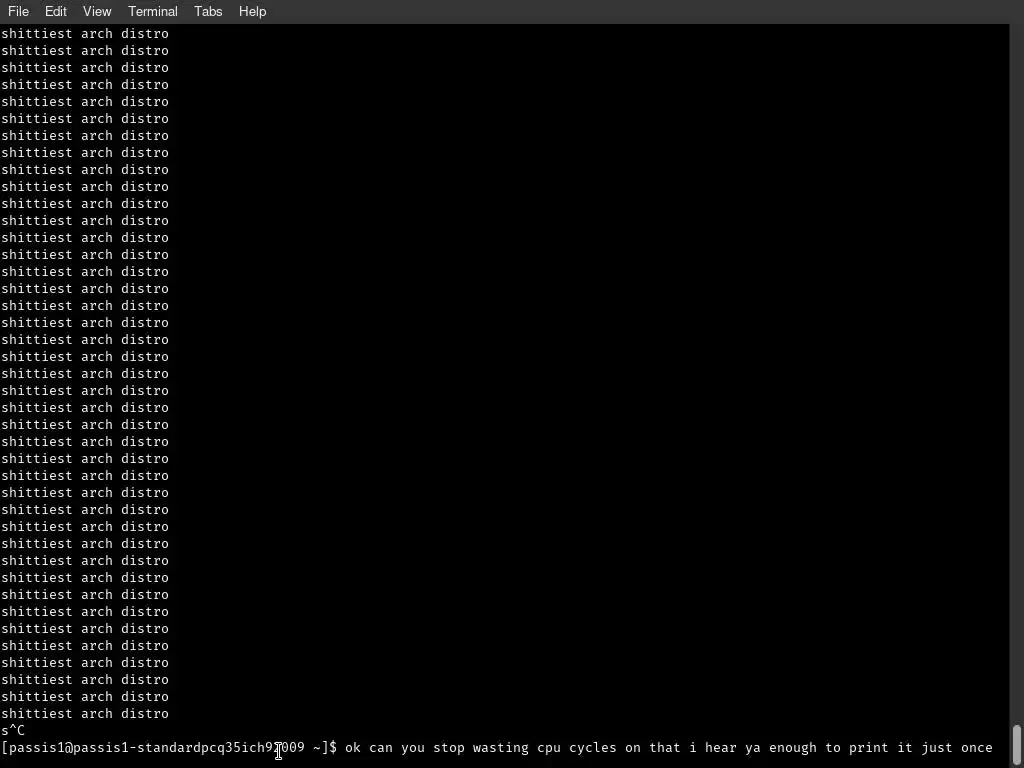Image resolution: width=1024 pixels, height=768 pixels.
Task: Open the Tabs menu
Action: (x=208, y=11)
